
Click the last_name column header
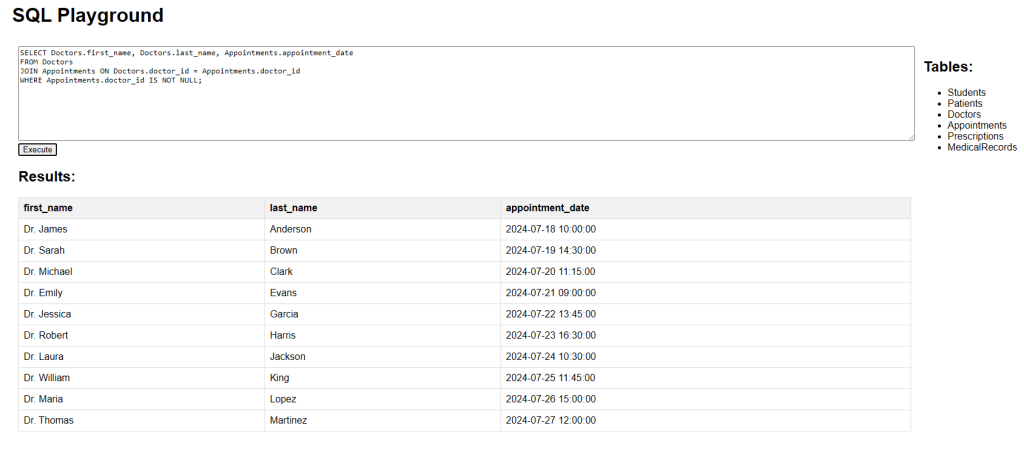(x=383, y=208)
